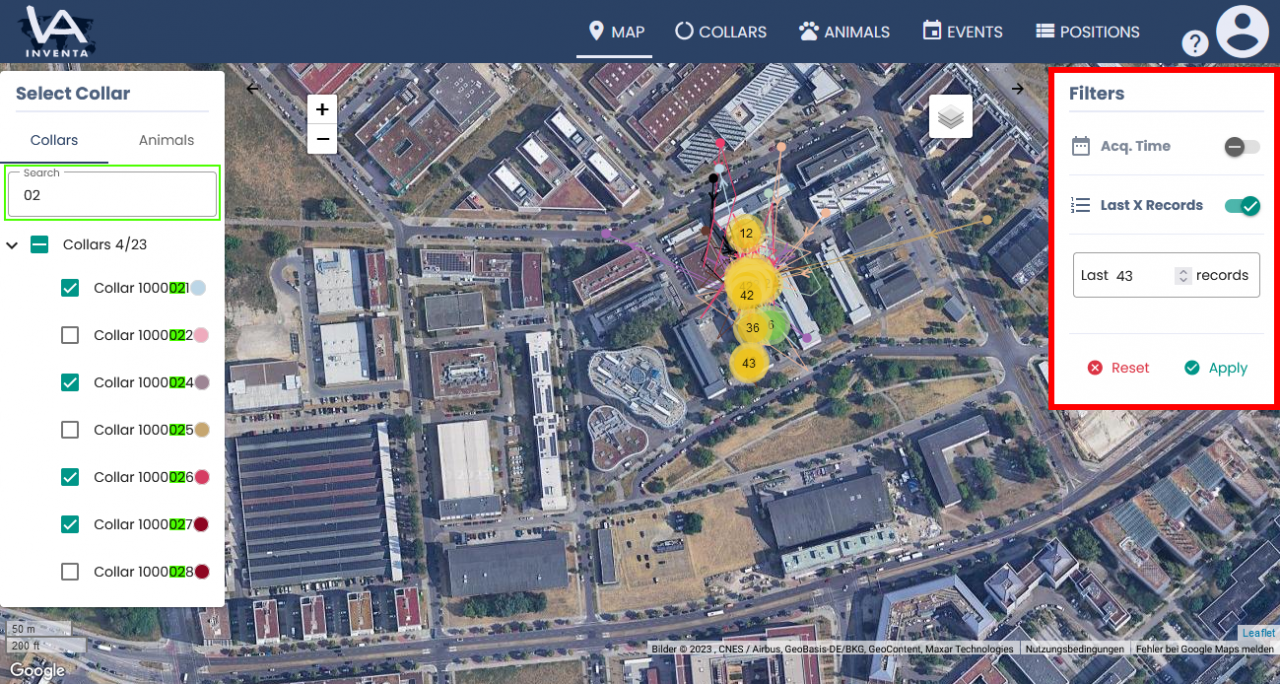
Task: Click the left arrow on map
Action: pos(253,88)
